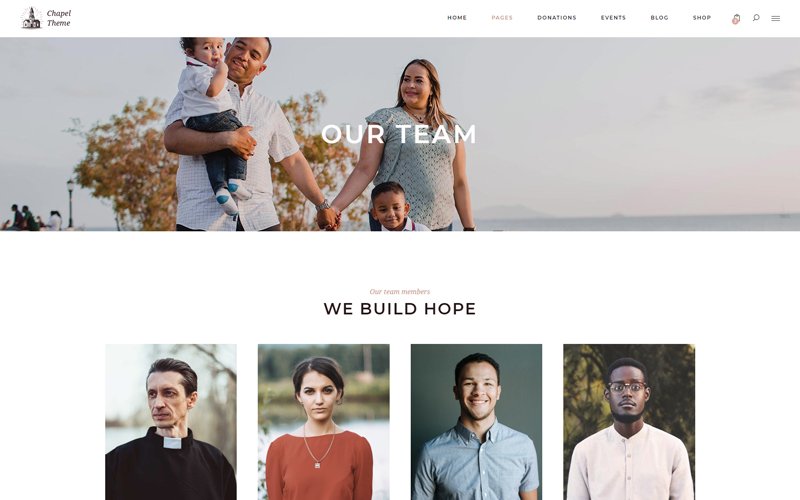Click the Our team members subtitle
This screenshot has width=800, height=500.
(x=400, y=292)
